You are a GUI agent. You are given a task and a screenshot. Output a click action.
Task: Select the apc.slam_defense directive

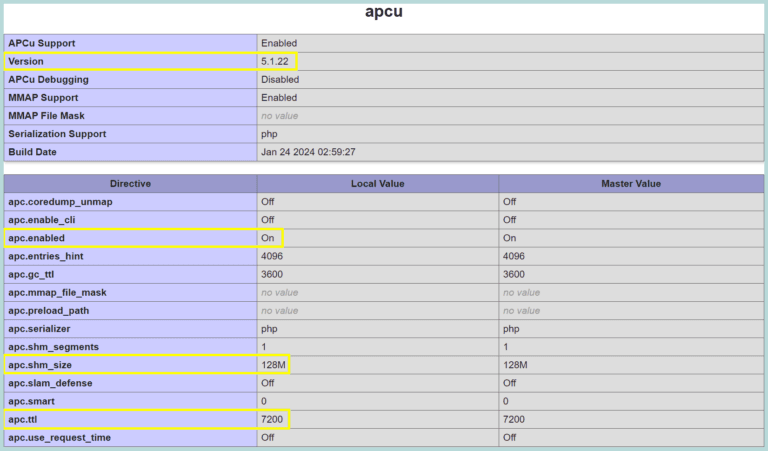(x=50, y=383)
